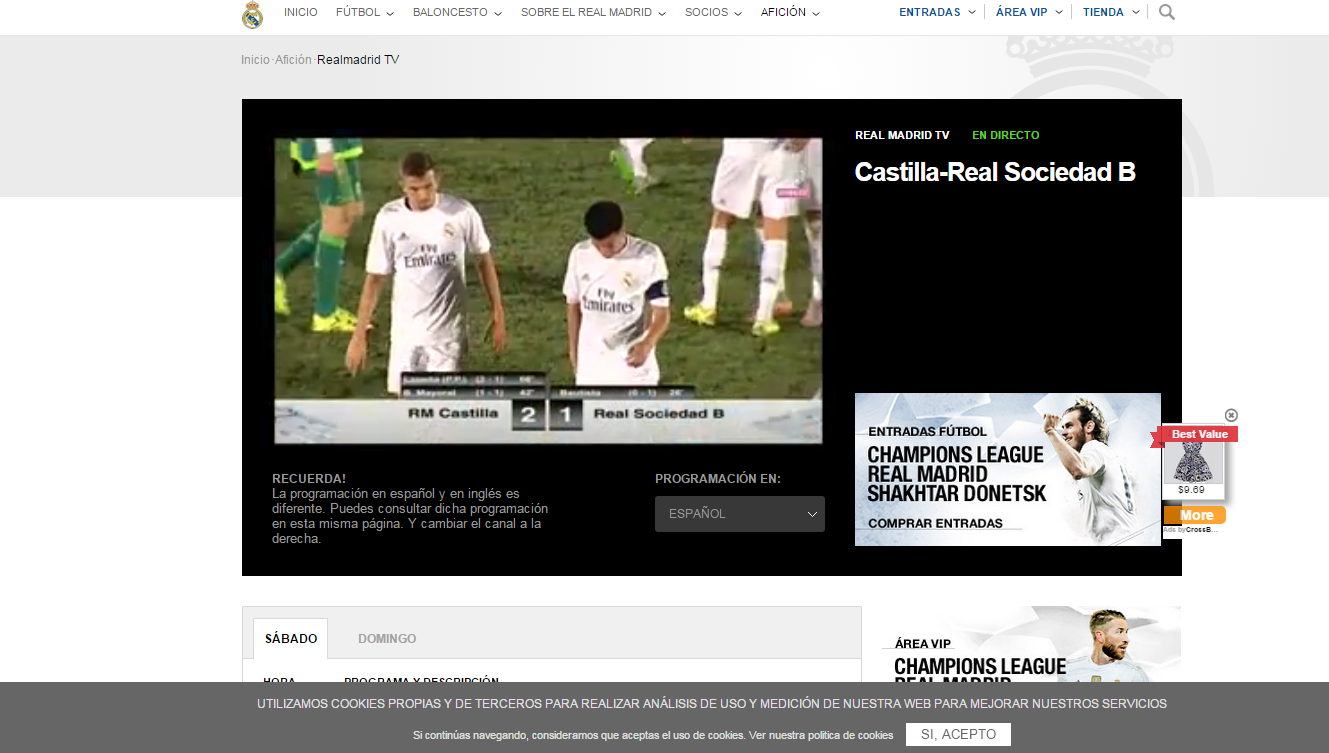Expand the TIENDA menu
Screen dimensions: 1329x753
(x=1111, y=12)
